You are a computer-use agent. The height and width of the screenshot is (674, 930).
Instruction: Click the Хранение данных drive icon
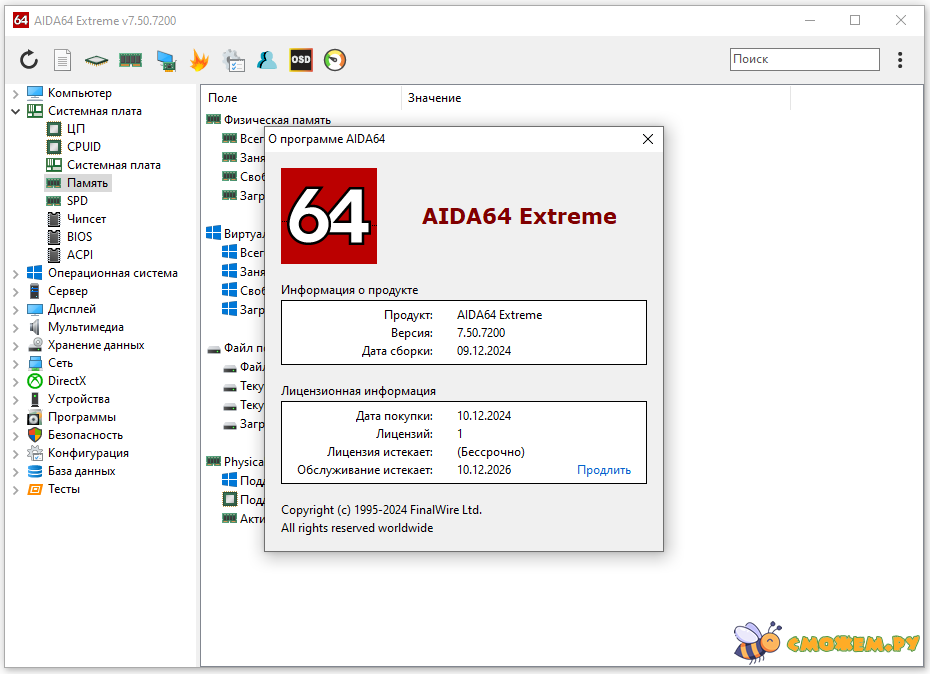[35, 345]
